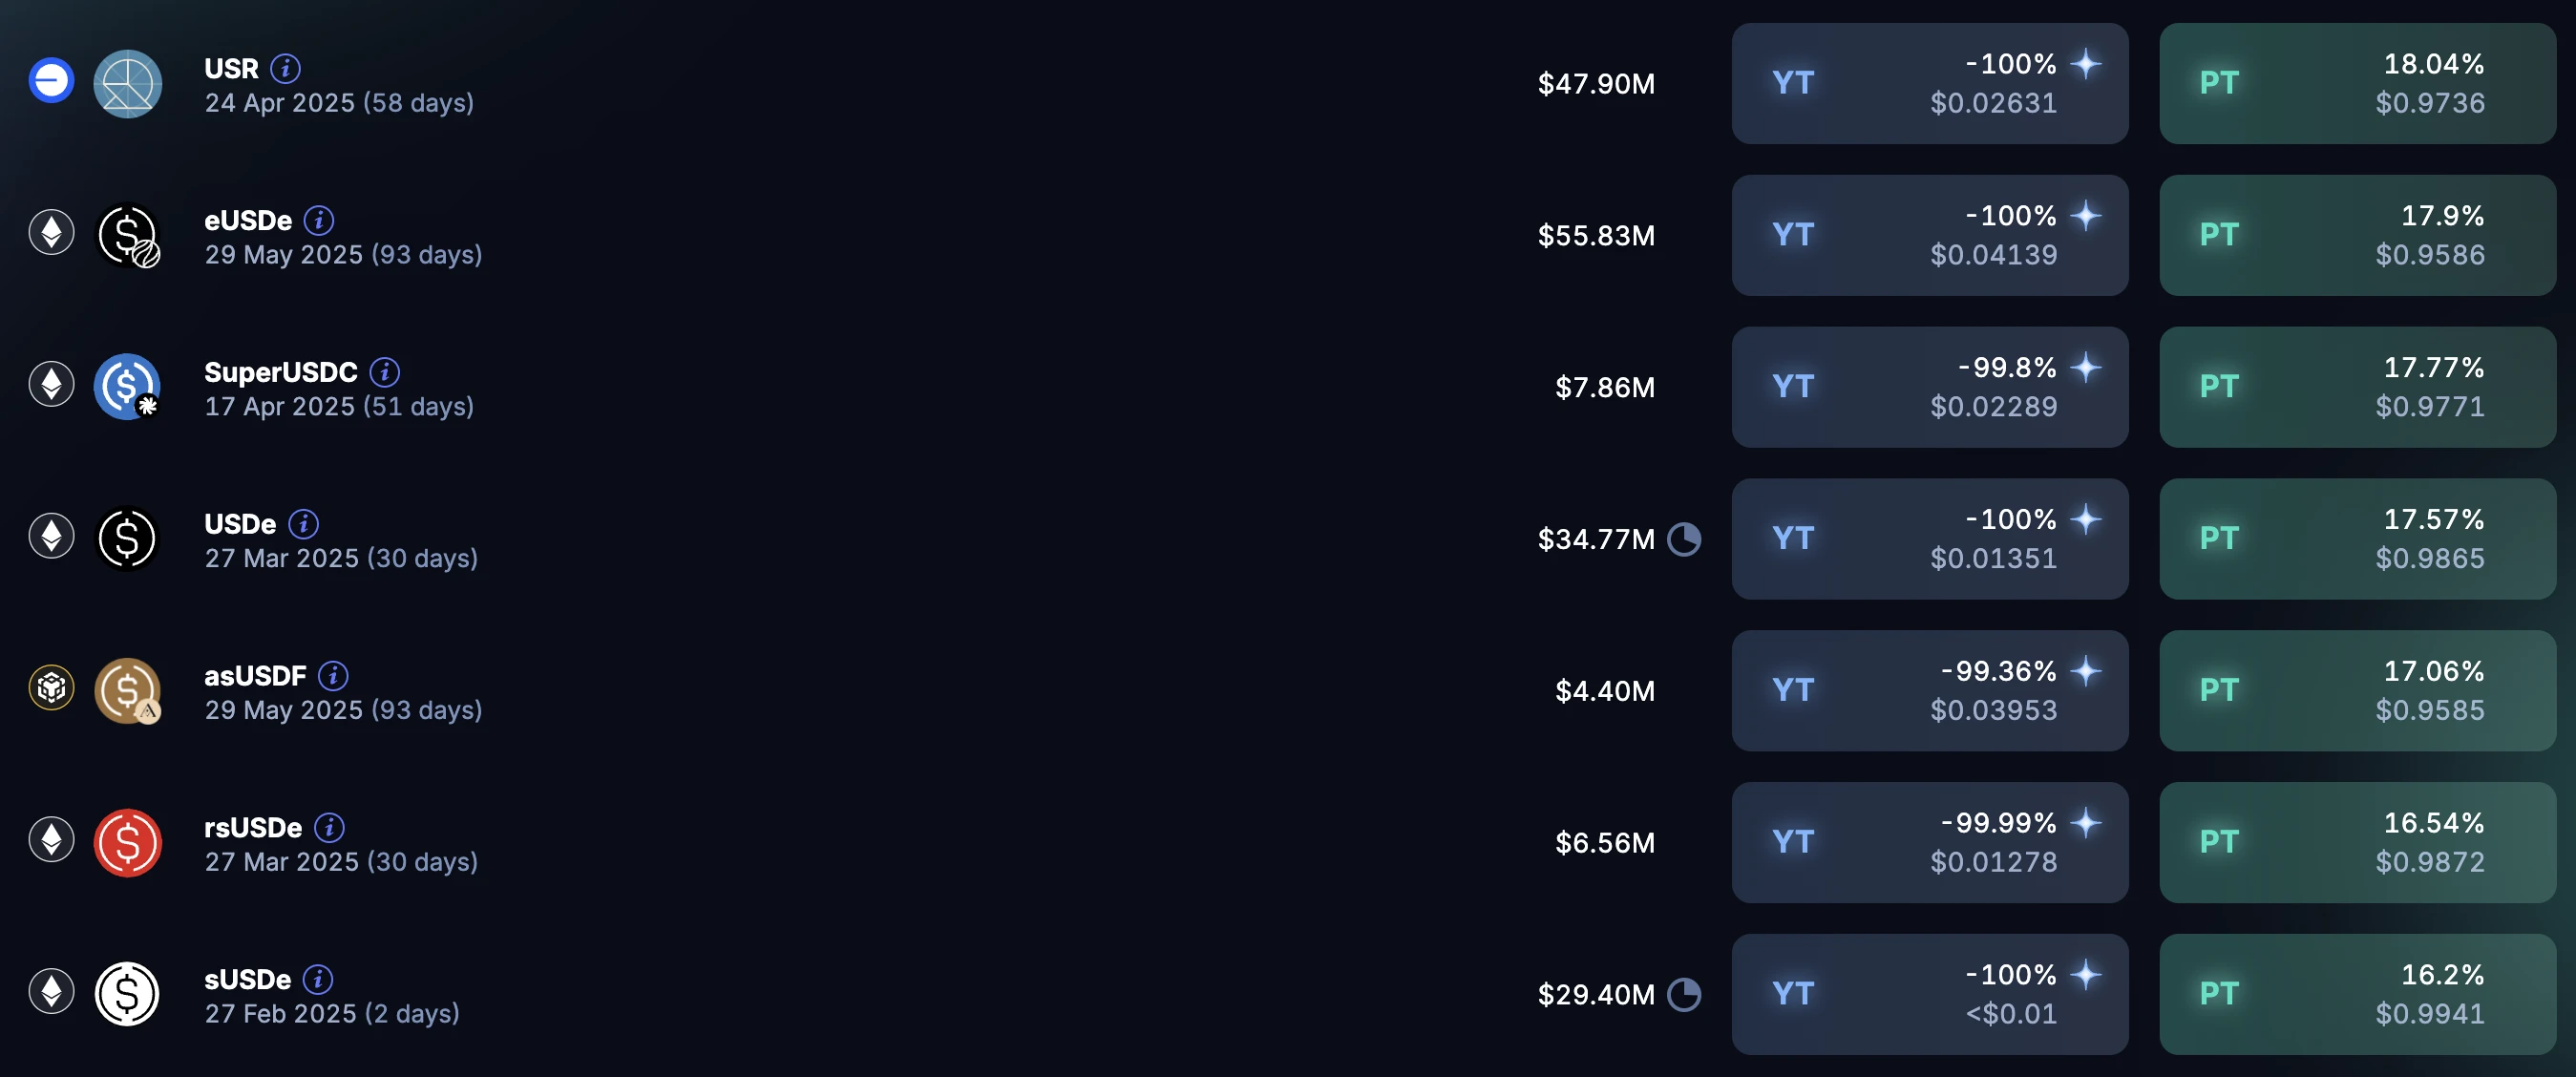The image size is (2576, 1077).
Task: Click the info icon next to USR
Action: pos(285,68)
